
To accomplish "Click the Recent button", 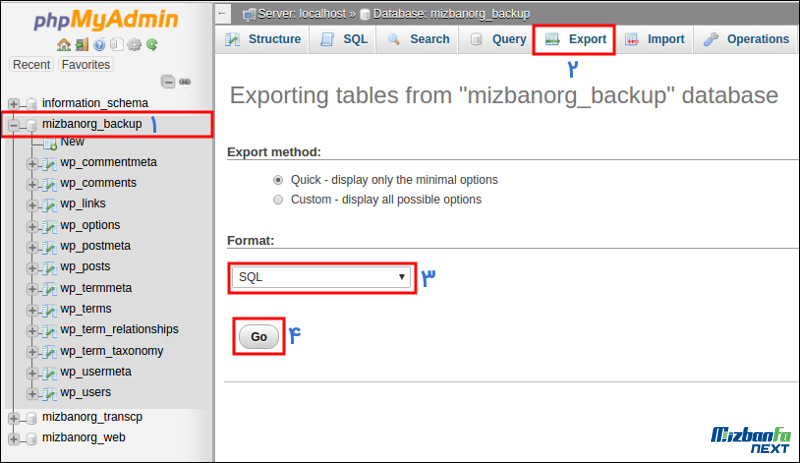I will click(x=32, y=64).
